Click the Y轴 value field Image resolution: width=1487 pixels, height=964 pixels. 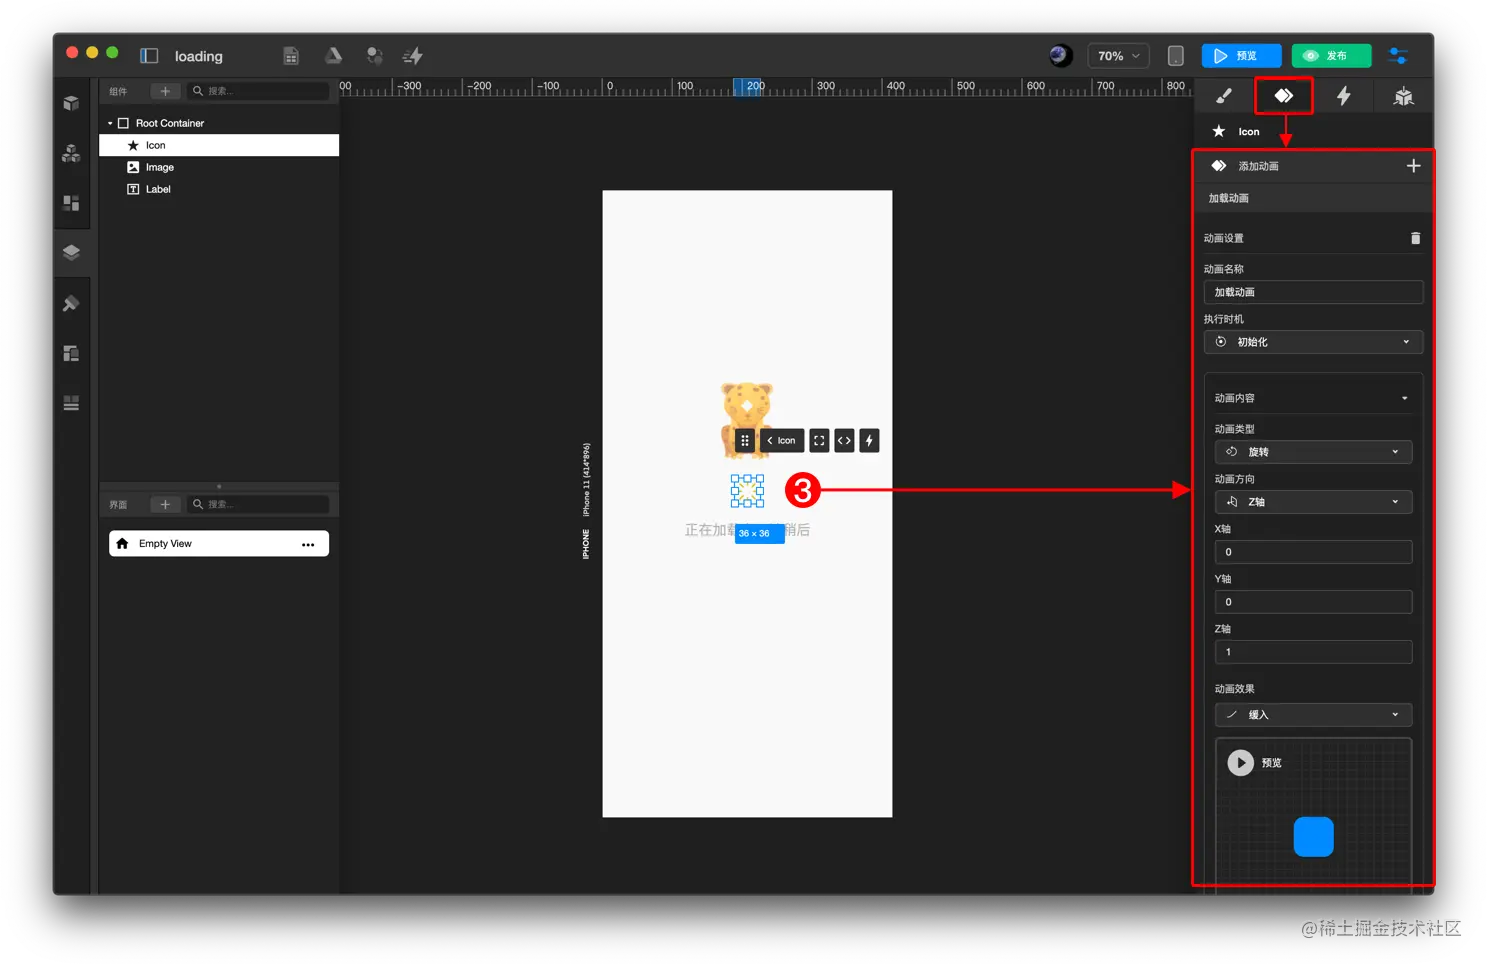pos(1313,602)
